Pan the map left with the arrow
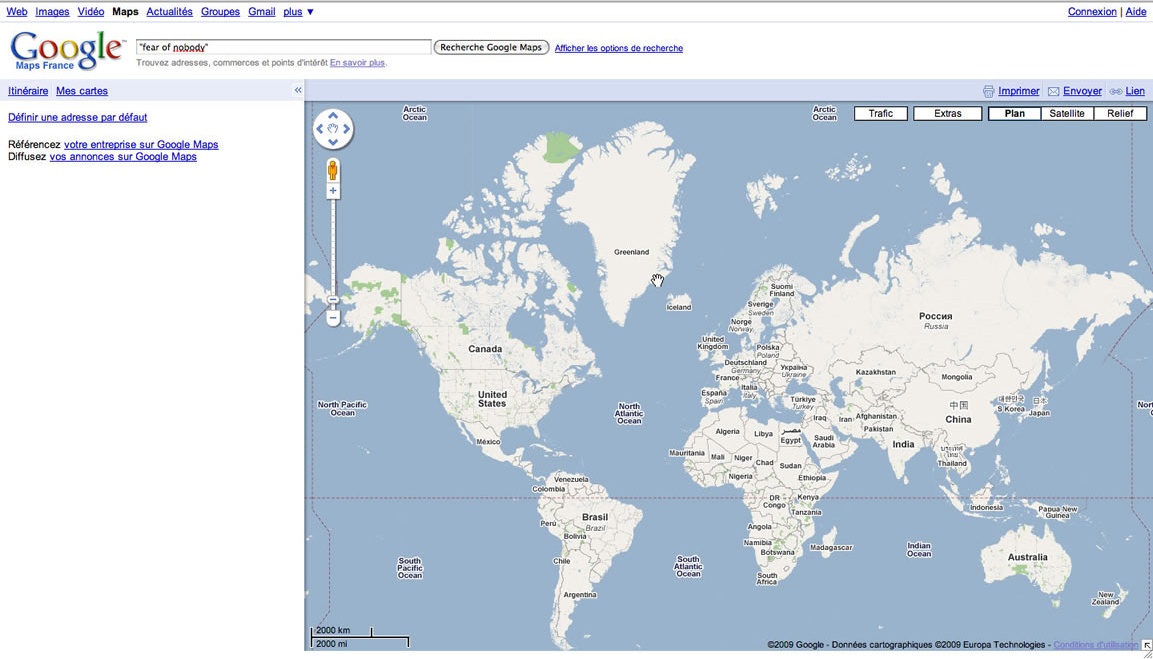Screen dimensions: 1153x659 click(x=320, y=129)
